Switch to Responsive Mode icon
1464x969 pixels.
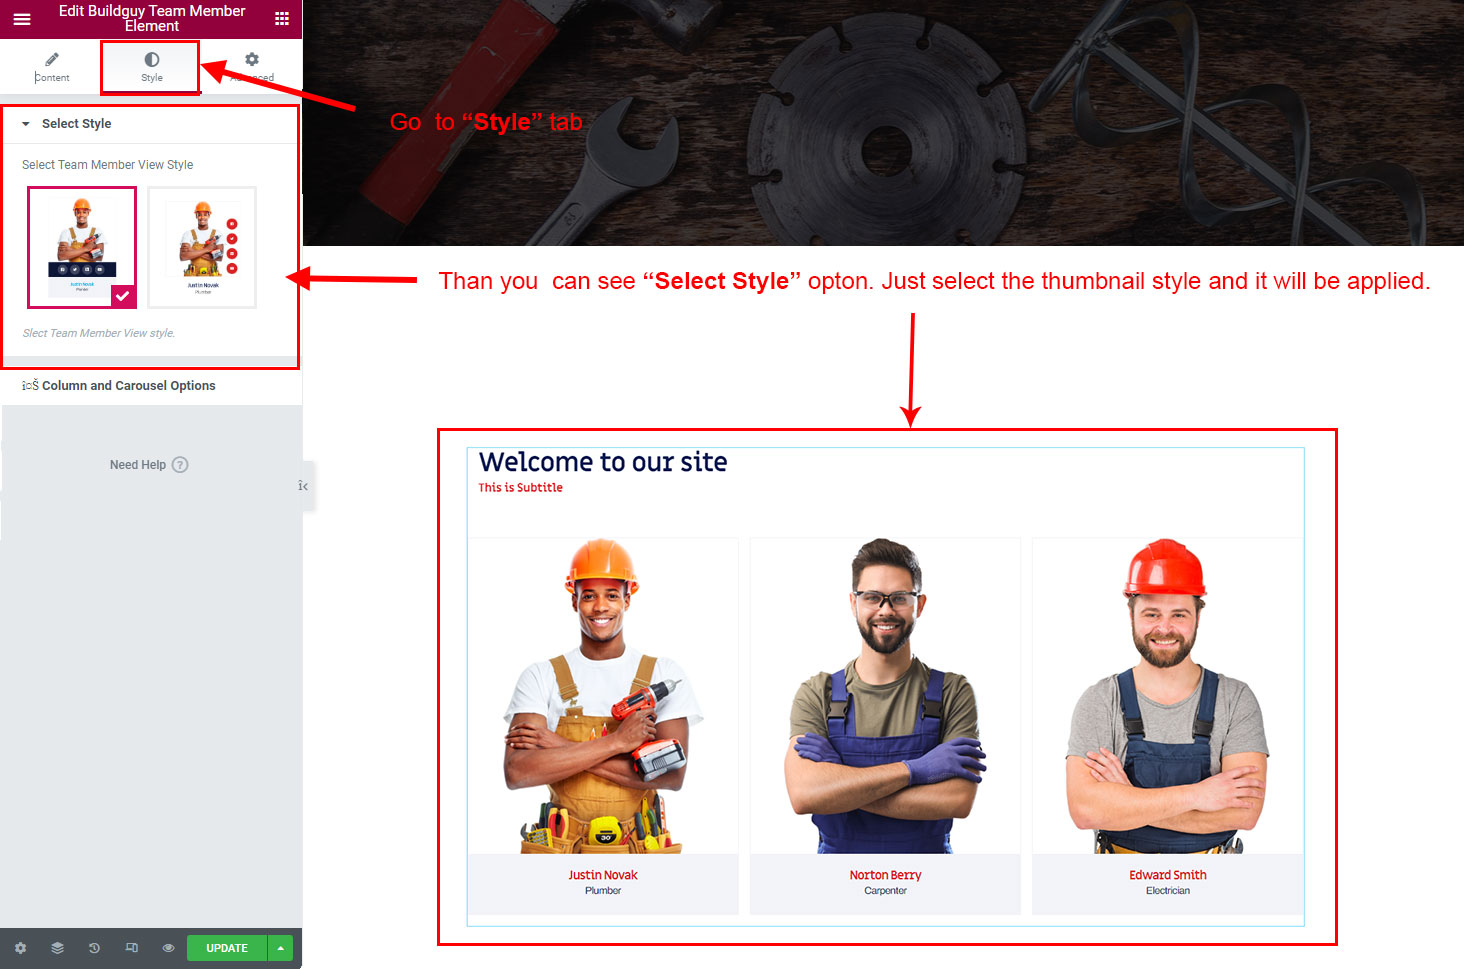(x=131, y=948)
